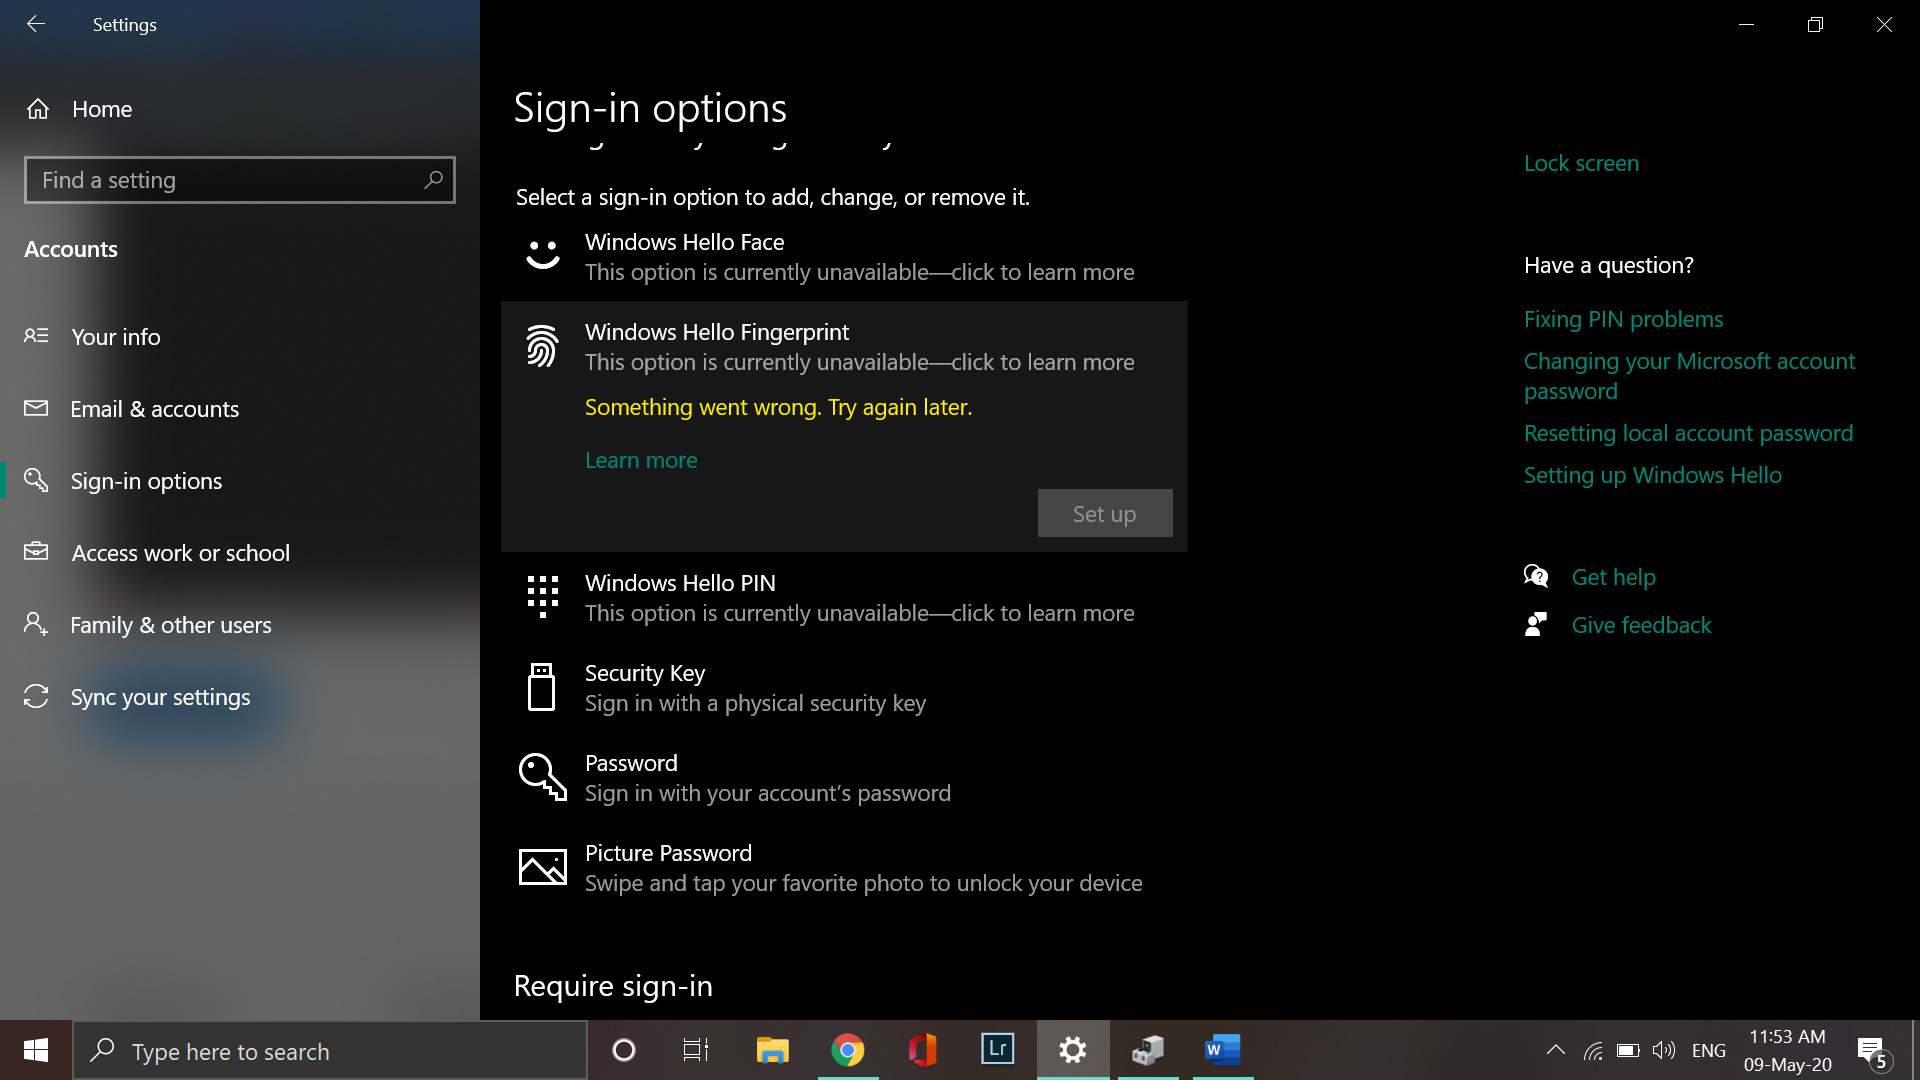Click the Email envelope icon
The image size is (1920, 1080).
(x=36, y=408)
